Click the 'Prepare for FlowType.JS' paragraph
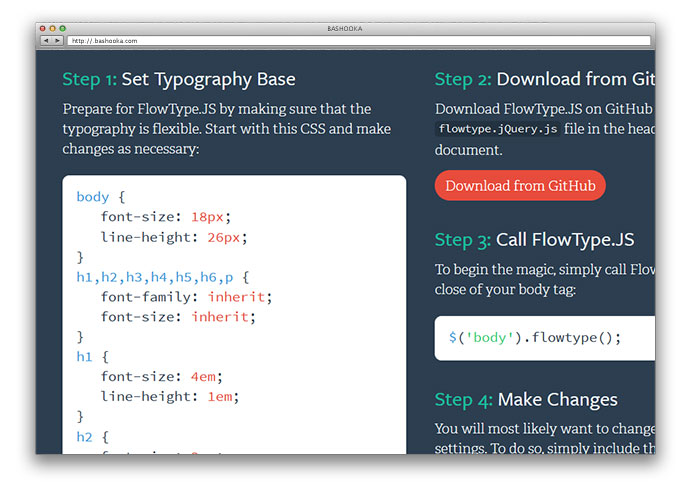Image resolution: width=690 pixels, height=486 pixels. click(x=227, y=129)
